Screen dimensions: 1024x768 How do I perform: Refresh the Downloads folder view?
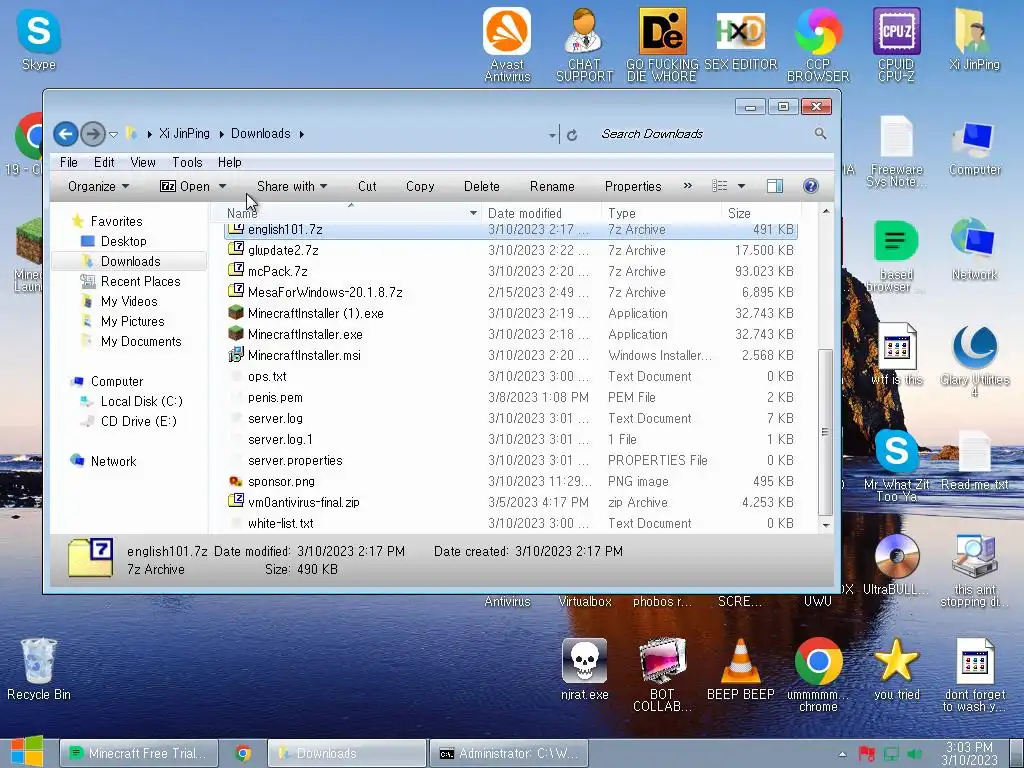coord(572,135)
